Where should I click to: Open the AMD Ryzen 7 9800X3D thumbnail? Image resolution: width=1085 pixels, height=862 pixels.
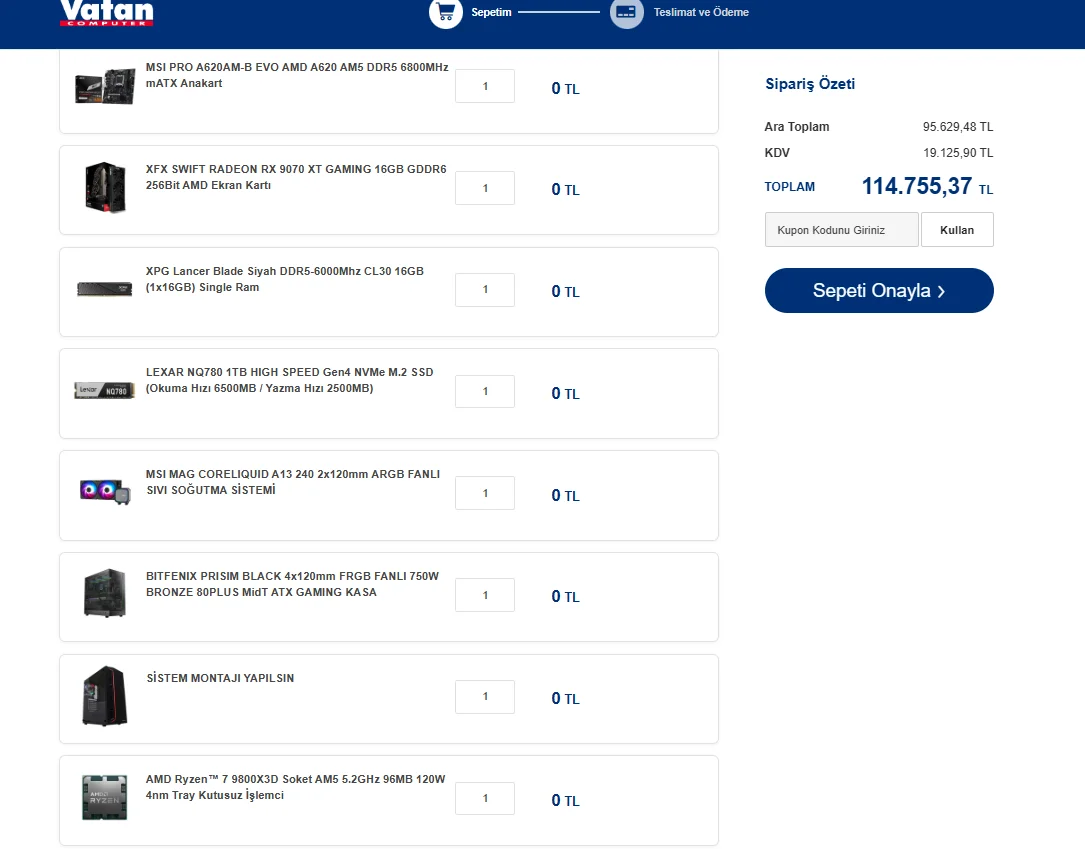pos(104,798)
